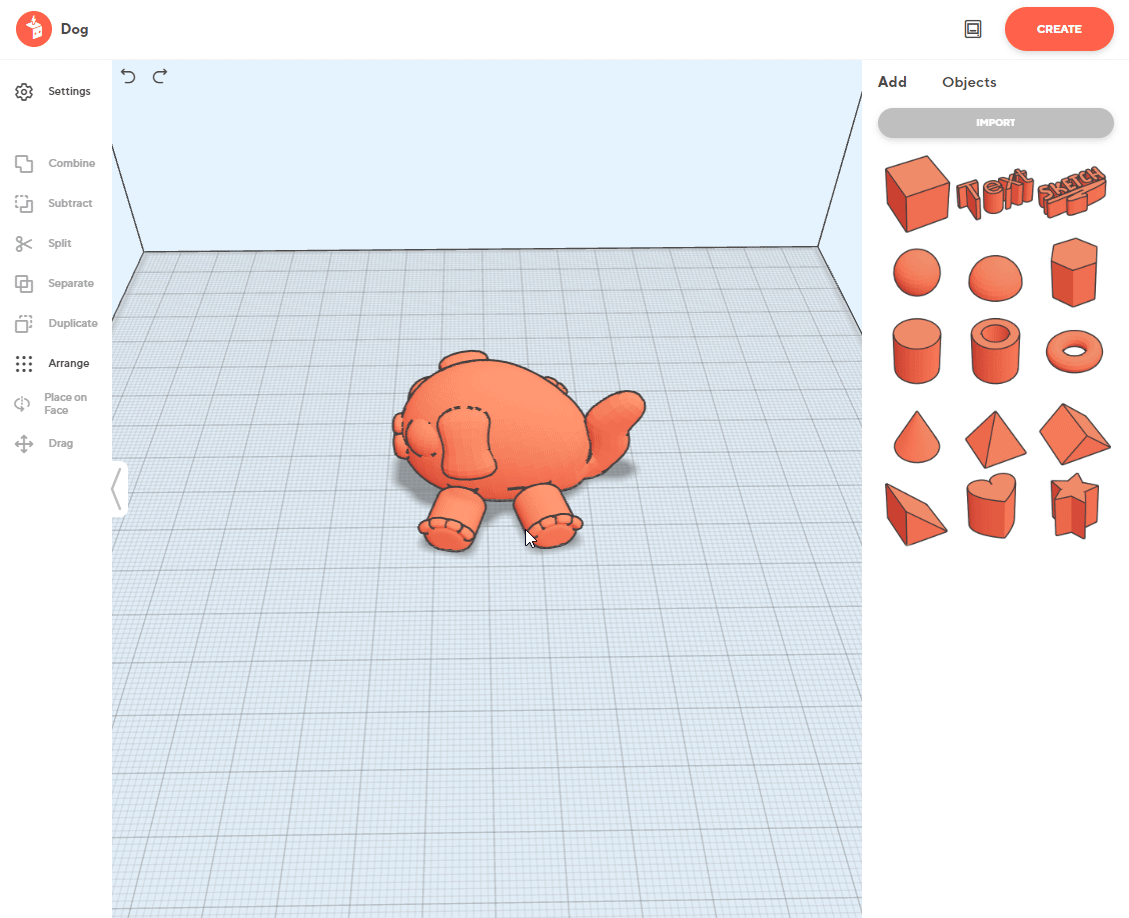Select the Subtract tool

point(56,204)
